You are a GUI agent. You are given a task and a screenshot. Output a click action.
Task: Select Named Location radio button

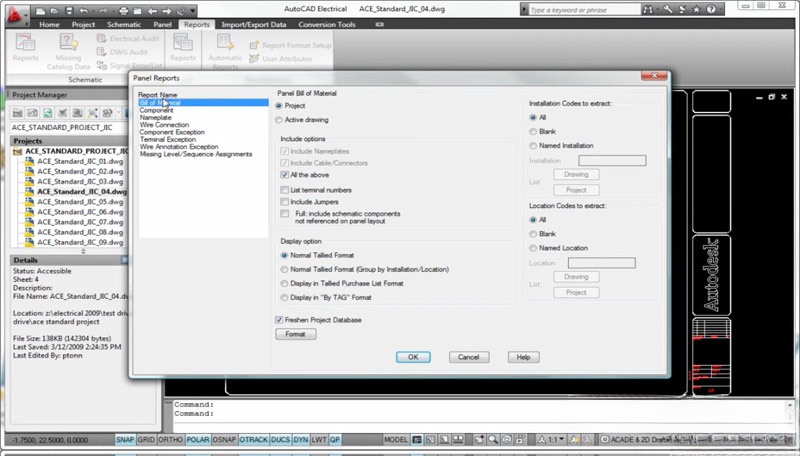(x=533, y=248)
